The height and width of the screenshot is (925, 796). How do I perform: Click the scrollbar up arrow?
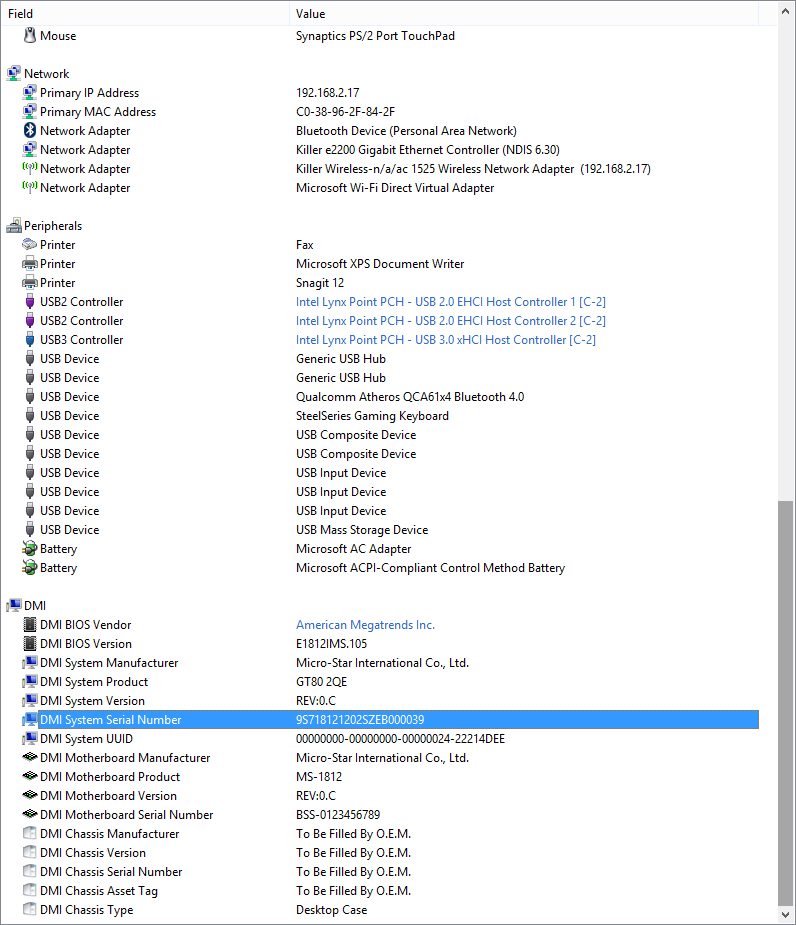[785, 11]
